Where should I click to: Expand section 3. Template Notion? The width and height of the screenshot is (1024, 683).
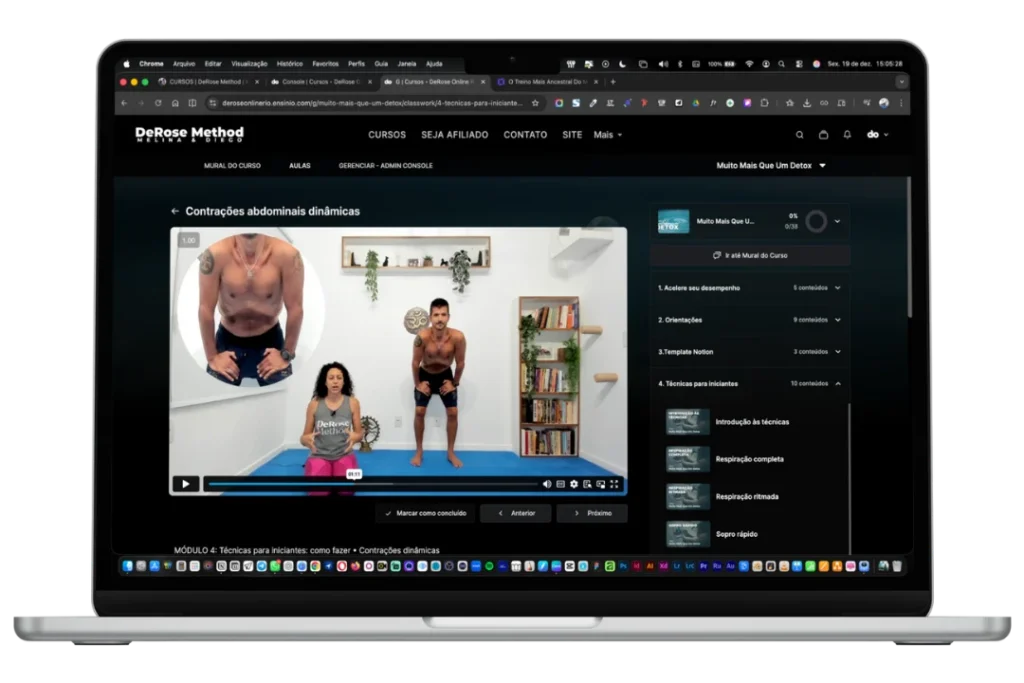750,352
